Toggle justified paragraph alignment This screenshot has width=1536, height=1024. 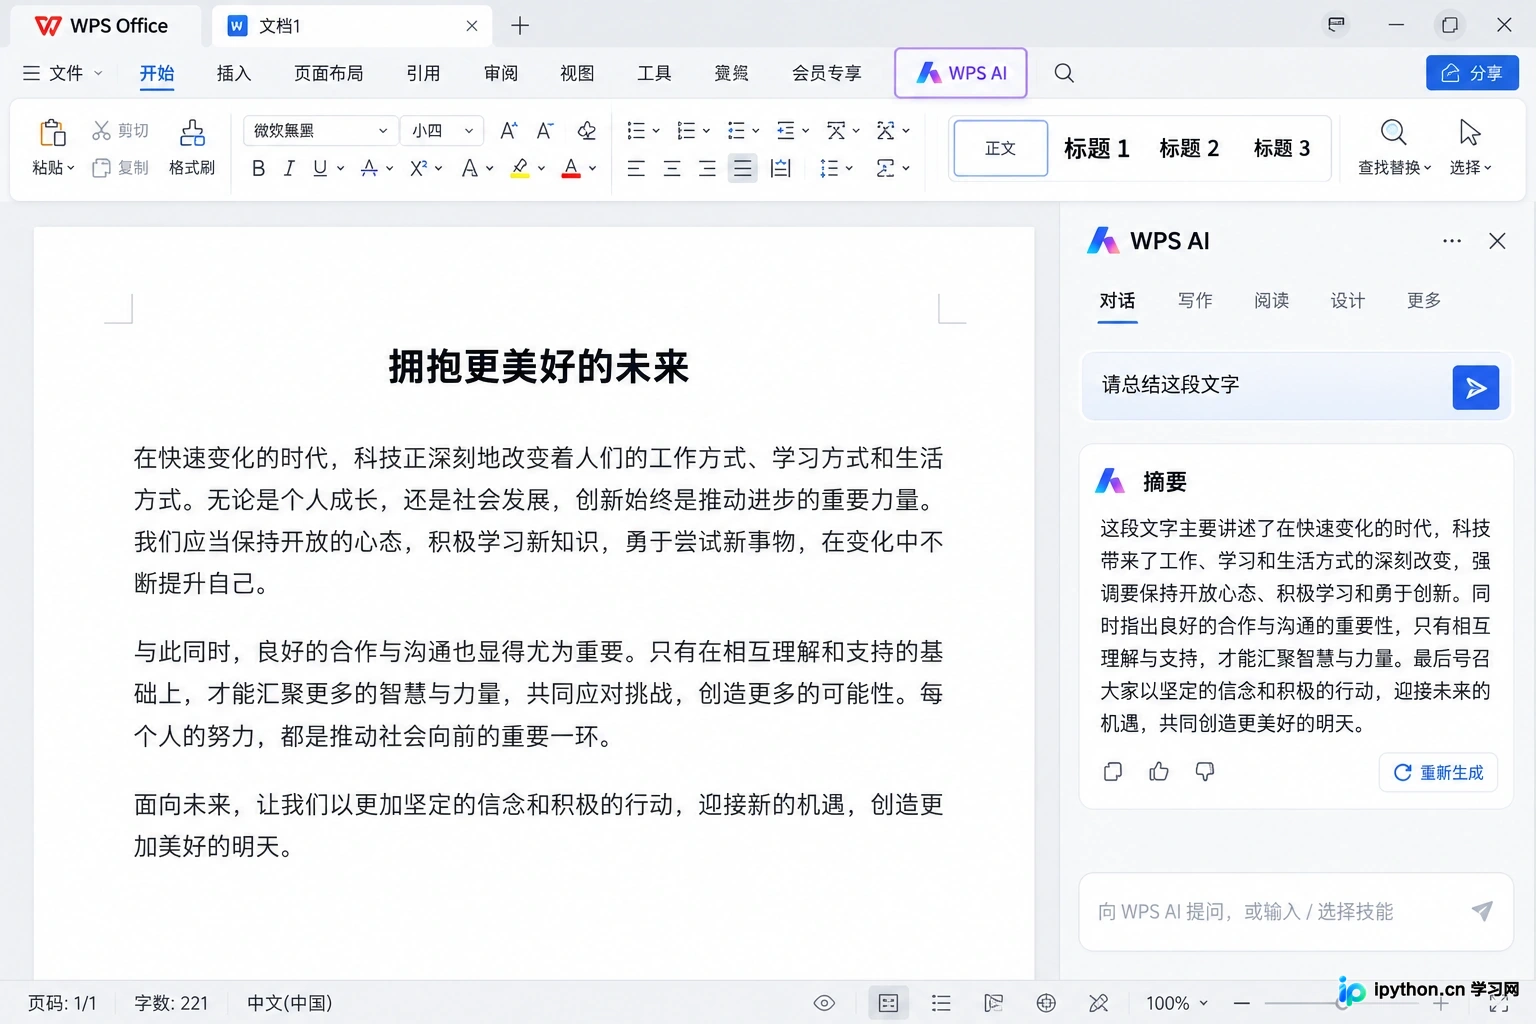click(x=742, y=169)
